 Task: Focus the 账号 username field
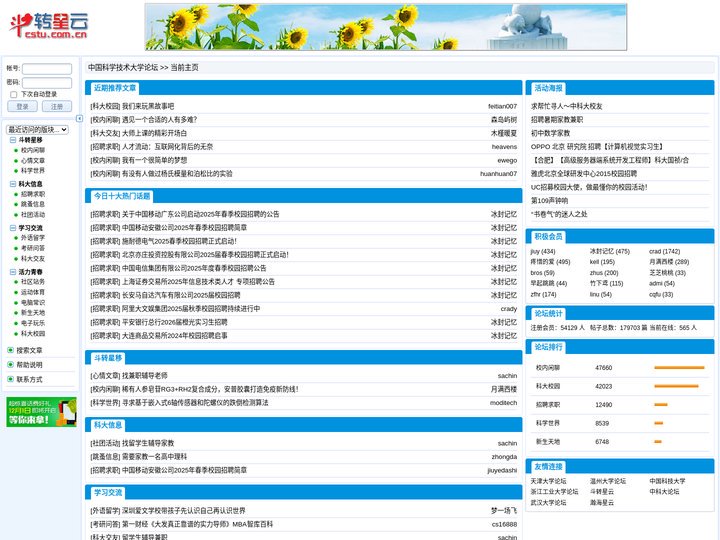click(47, 69)
